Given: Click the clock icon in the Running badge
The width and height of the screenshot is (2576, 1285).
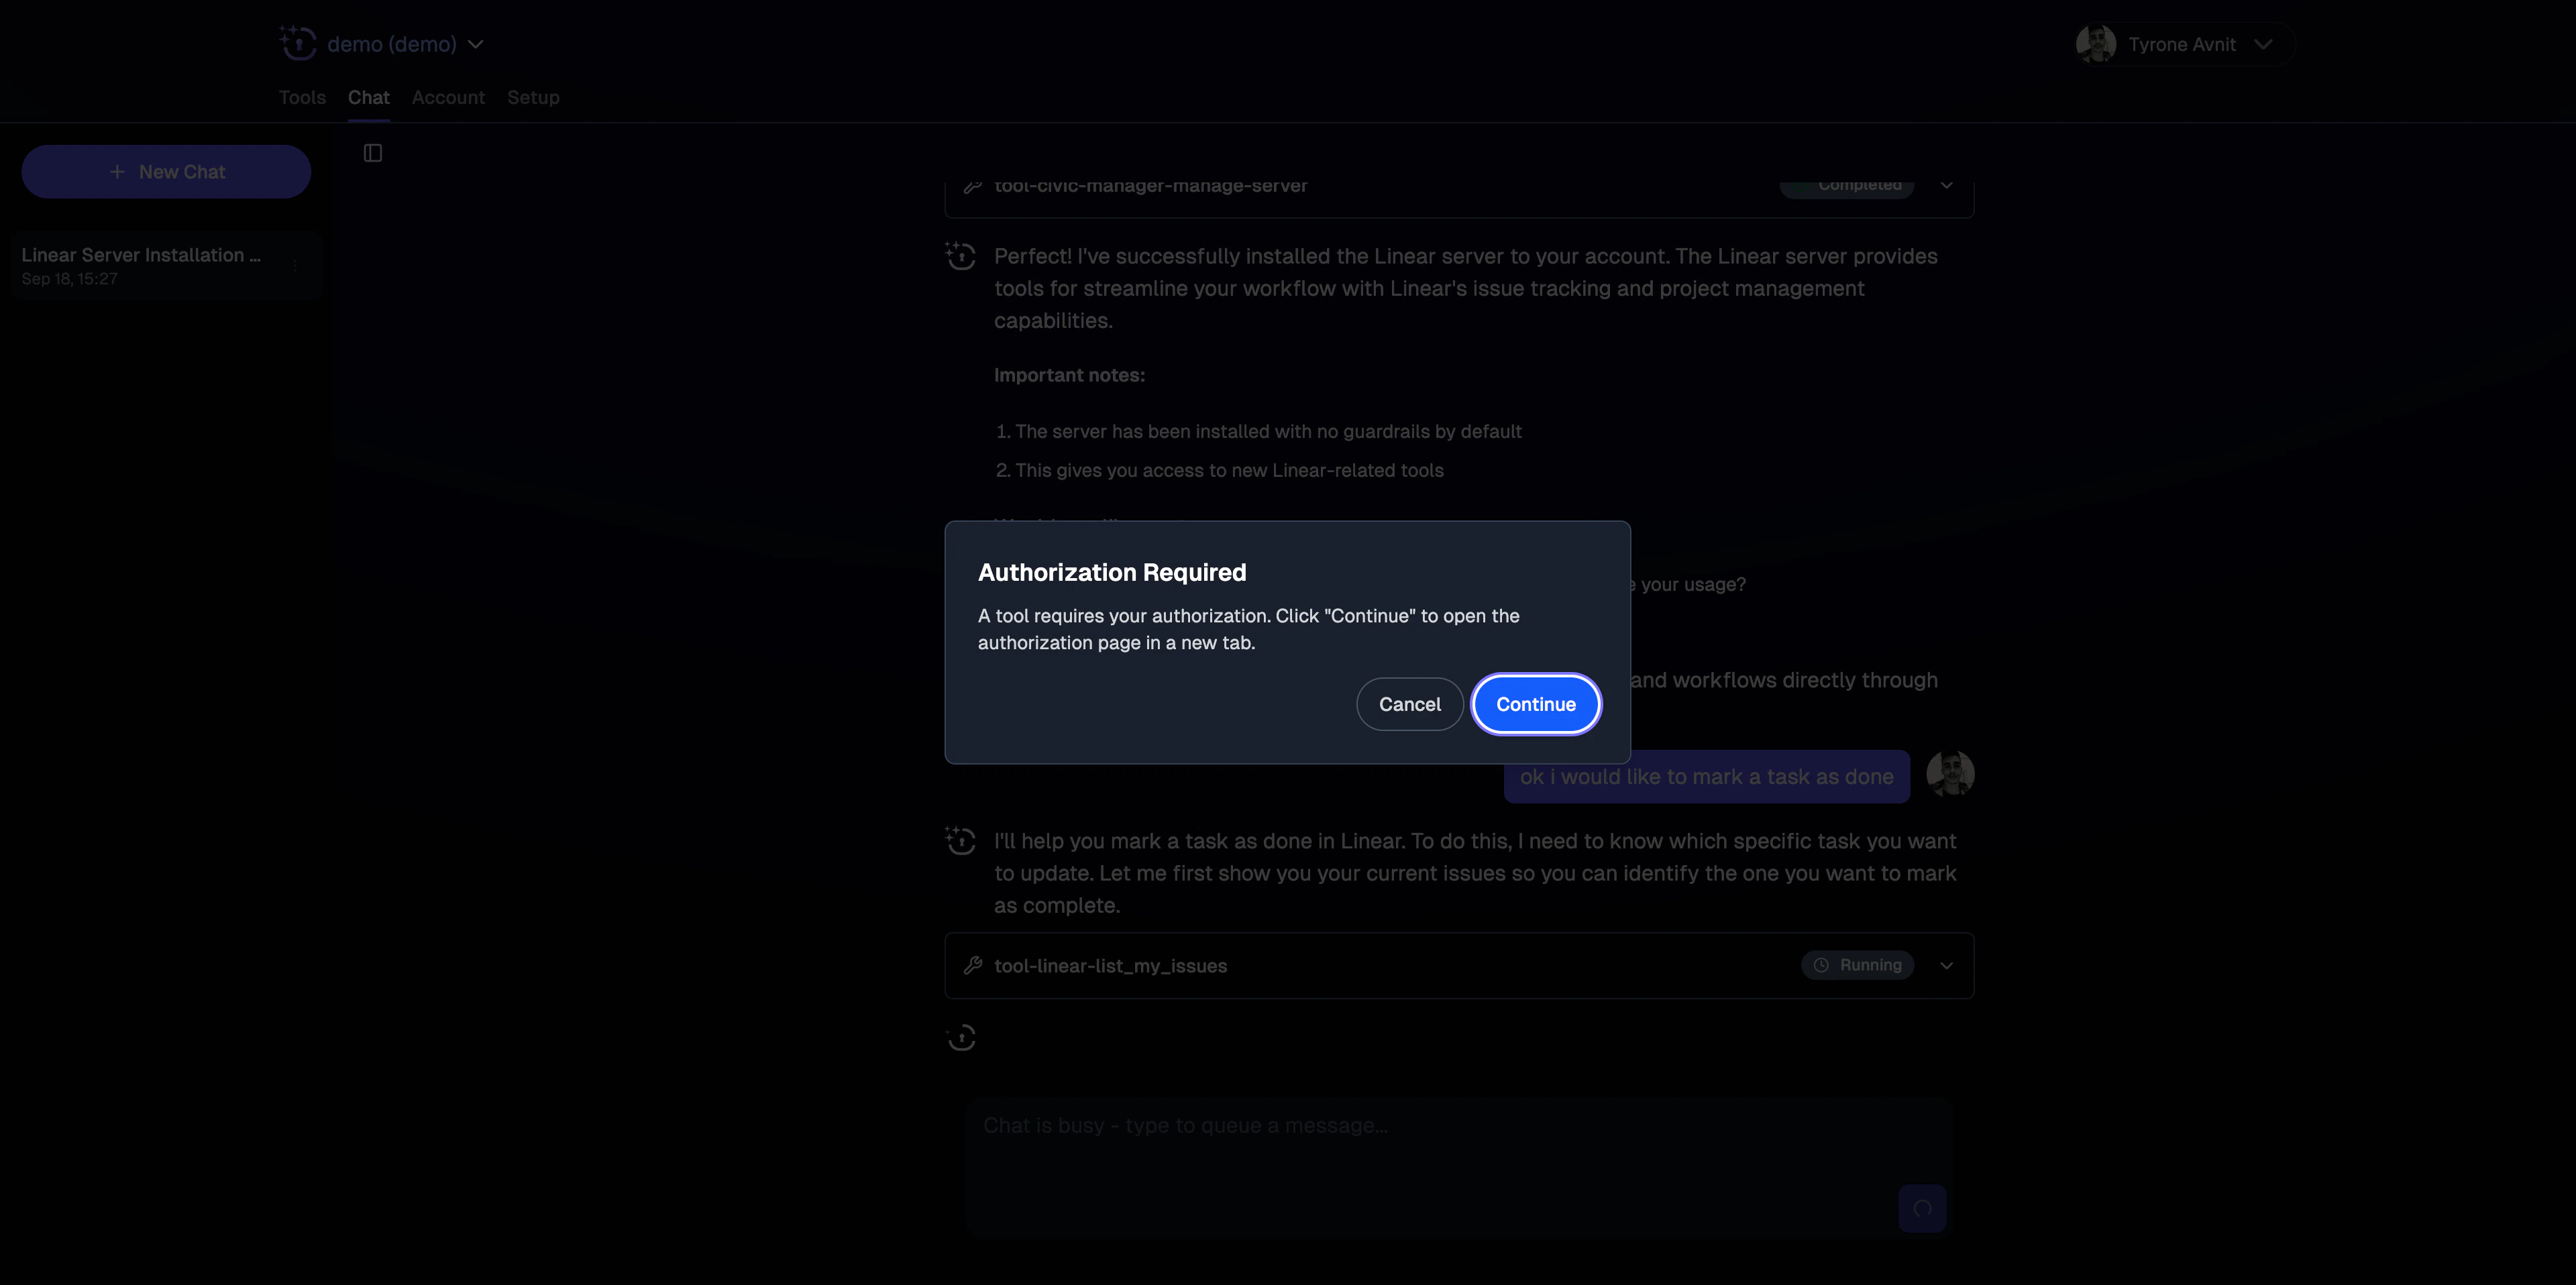Looking at the screenshot, I should pos(1822,965).
